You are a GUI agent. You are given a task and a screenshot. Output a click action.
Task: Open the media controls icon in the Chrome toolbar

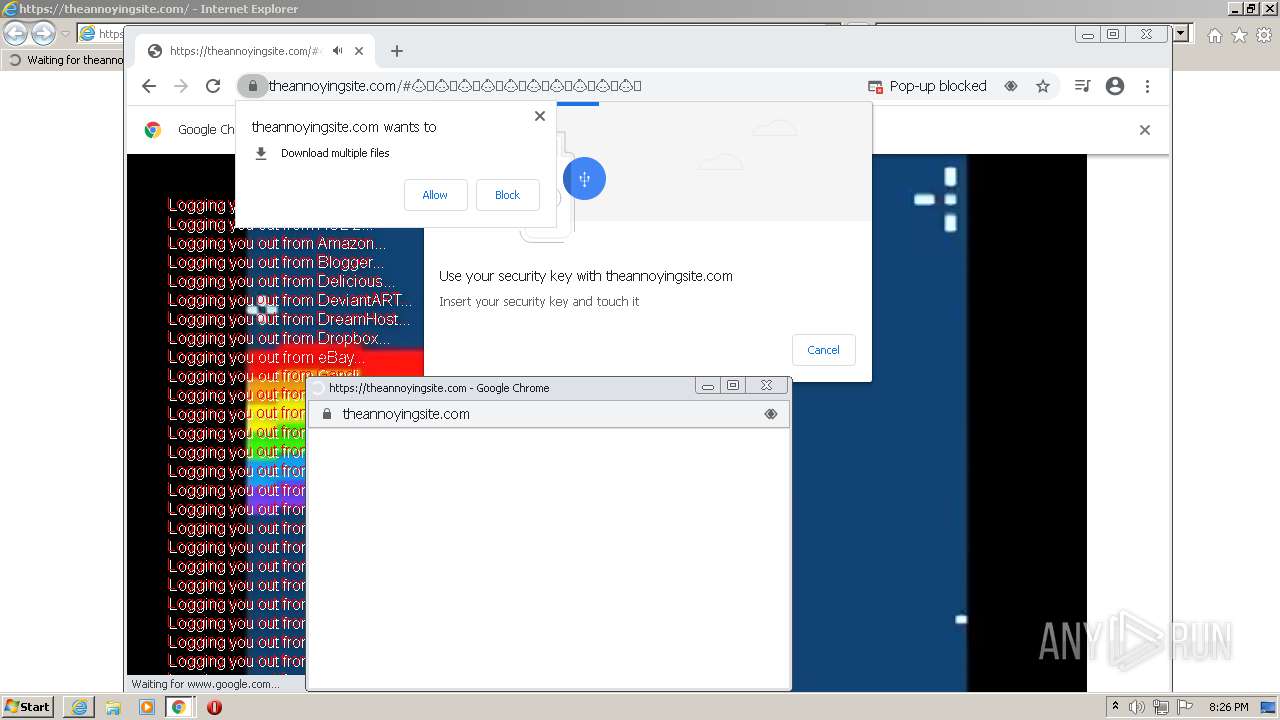[1082, 86]
